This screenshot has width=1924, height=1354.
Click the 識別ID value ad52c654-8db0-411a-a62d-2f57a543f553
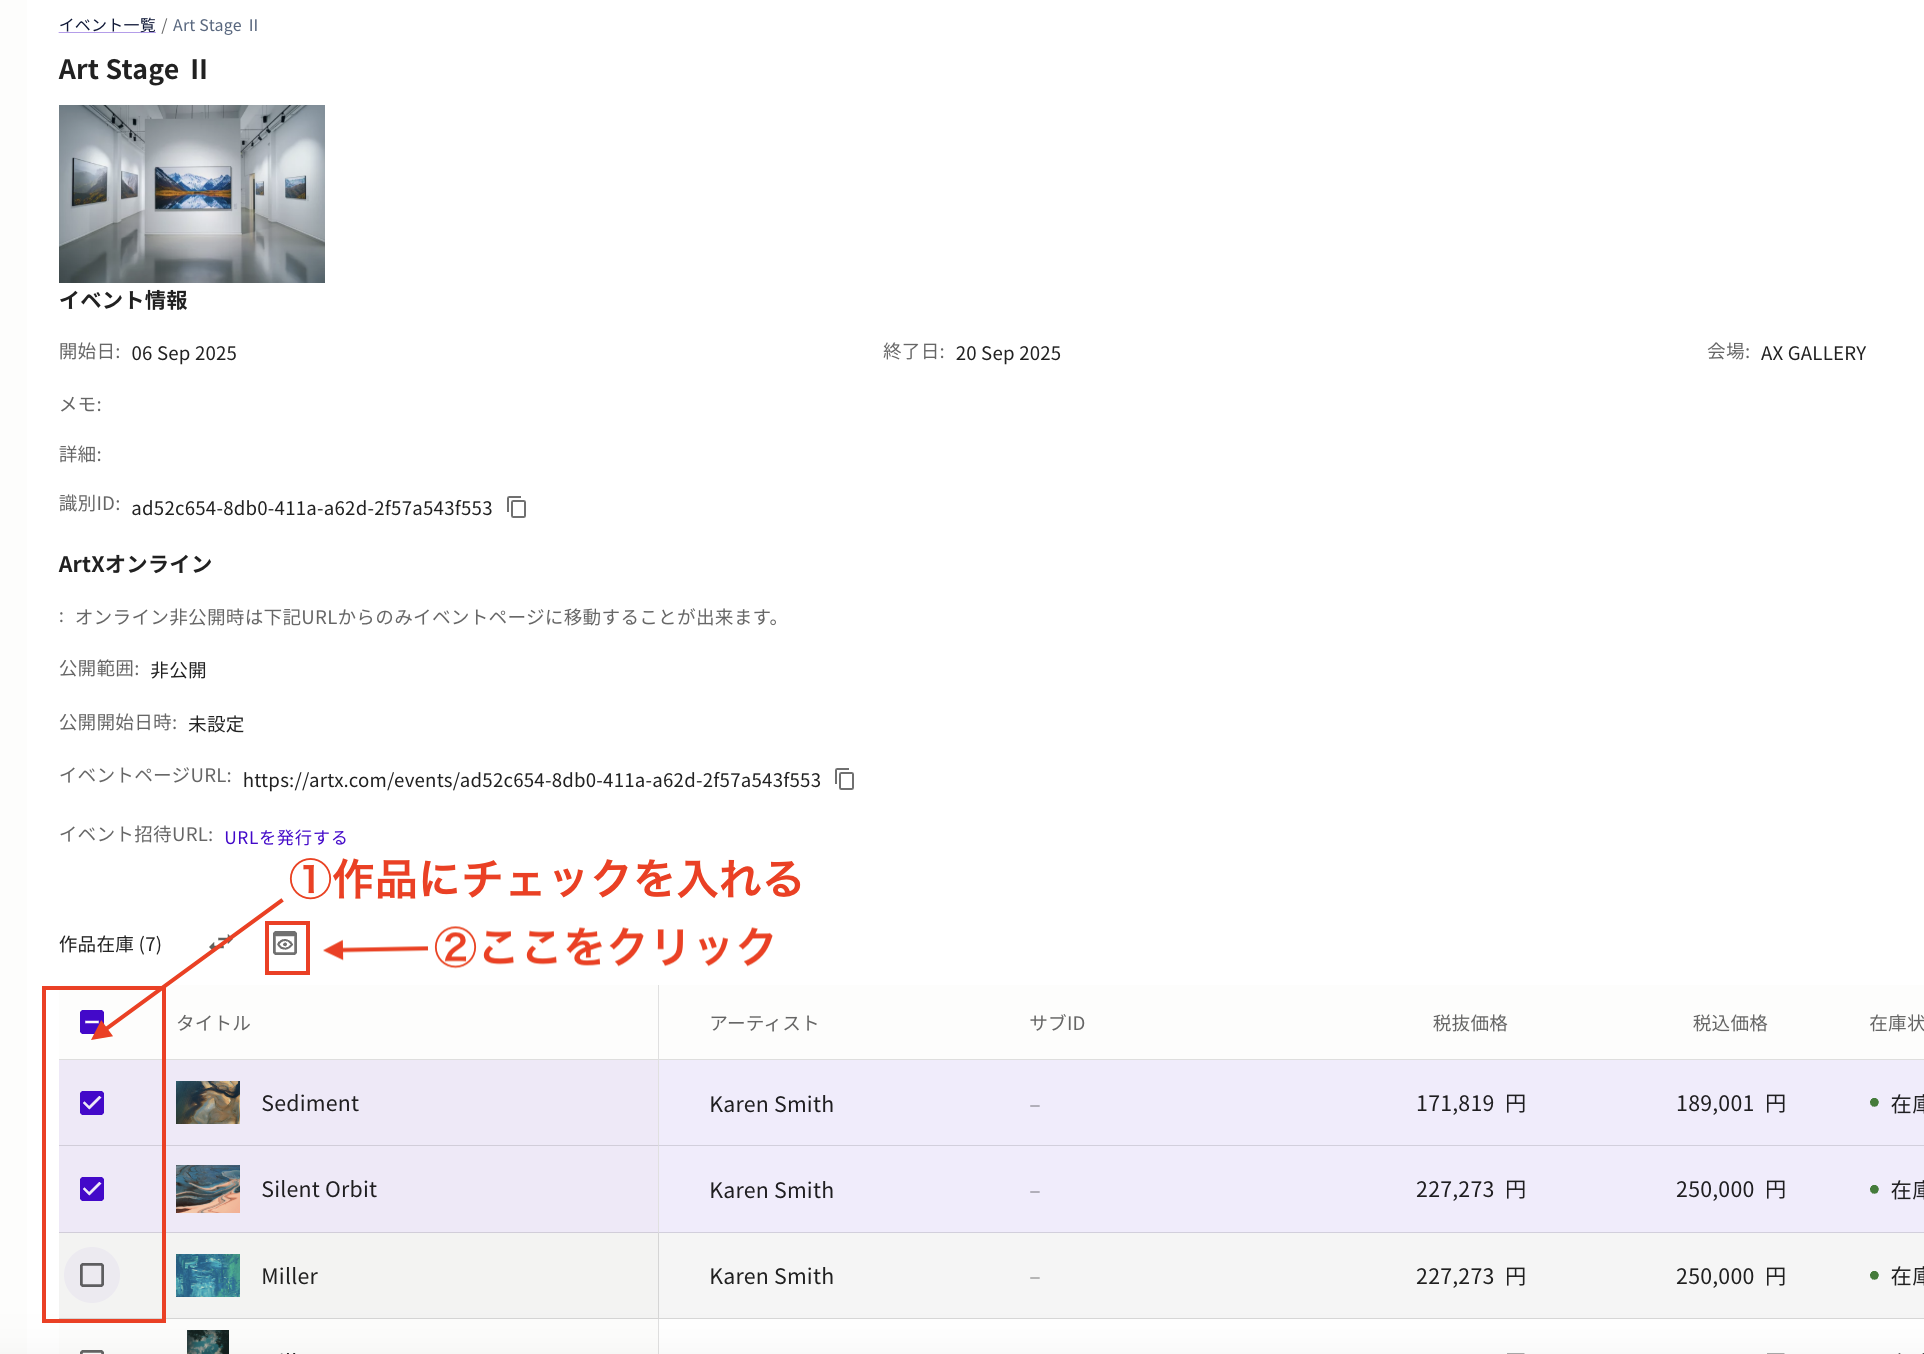coord(312,508)
